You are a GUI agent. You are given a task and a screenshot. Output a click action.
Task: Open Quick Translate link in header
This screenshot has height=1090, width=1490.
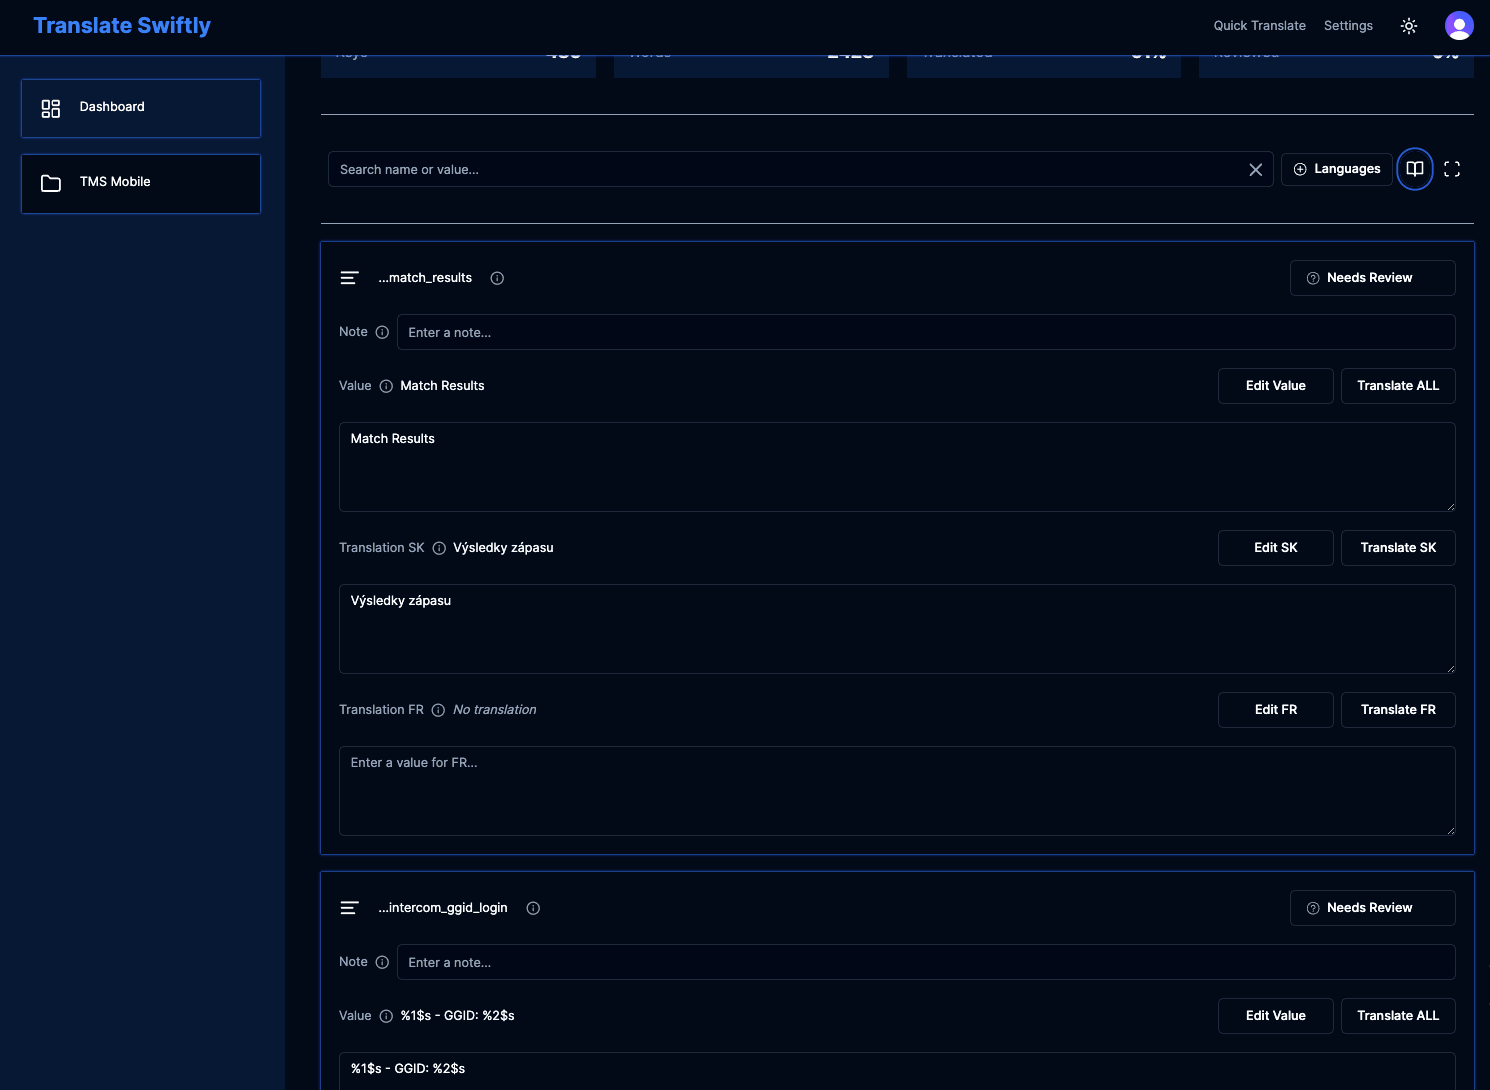[1259, 26]
